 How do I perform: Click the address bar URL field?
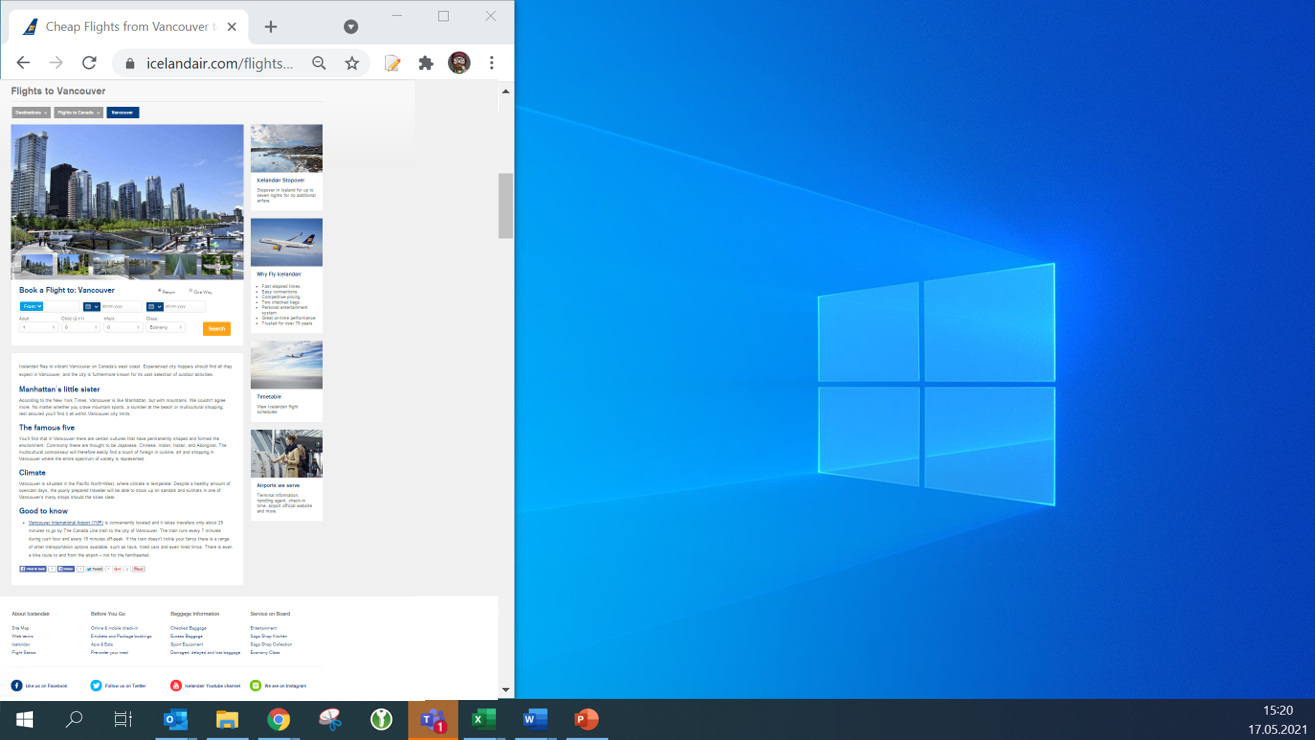click(x=220, y=63)
